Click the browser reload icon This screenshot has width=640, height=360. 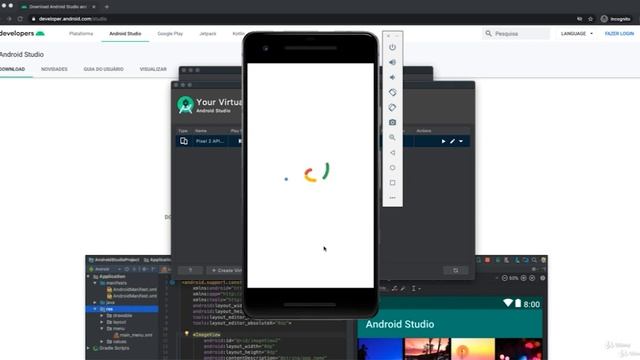(20, 19)
